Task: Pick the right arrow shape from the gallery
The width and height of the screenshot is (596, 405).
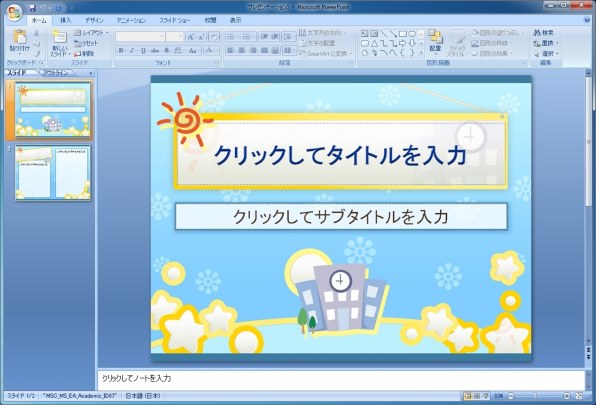Action: [x=403, y=43]
